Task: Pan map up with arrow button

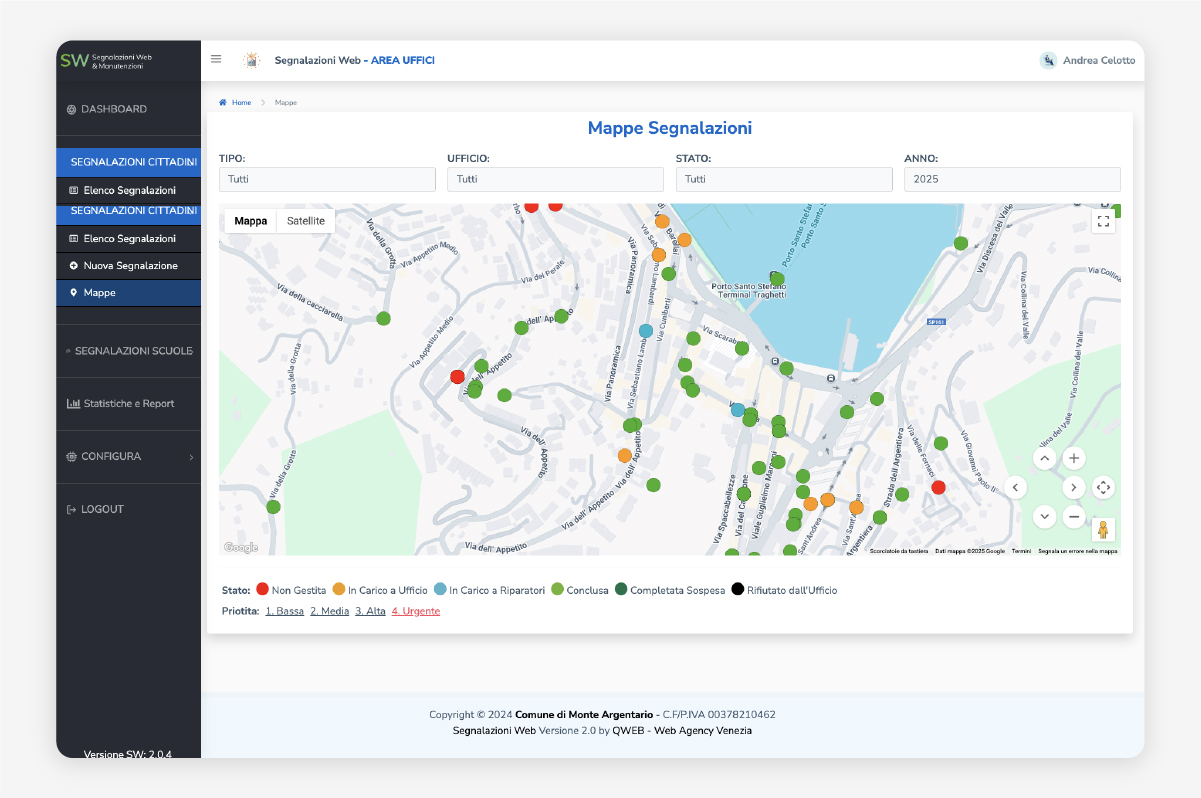Action: (x=1044, y=459)
